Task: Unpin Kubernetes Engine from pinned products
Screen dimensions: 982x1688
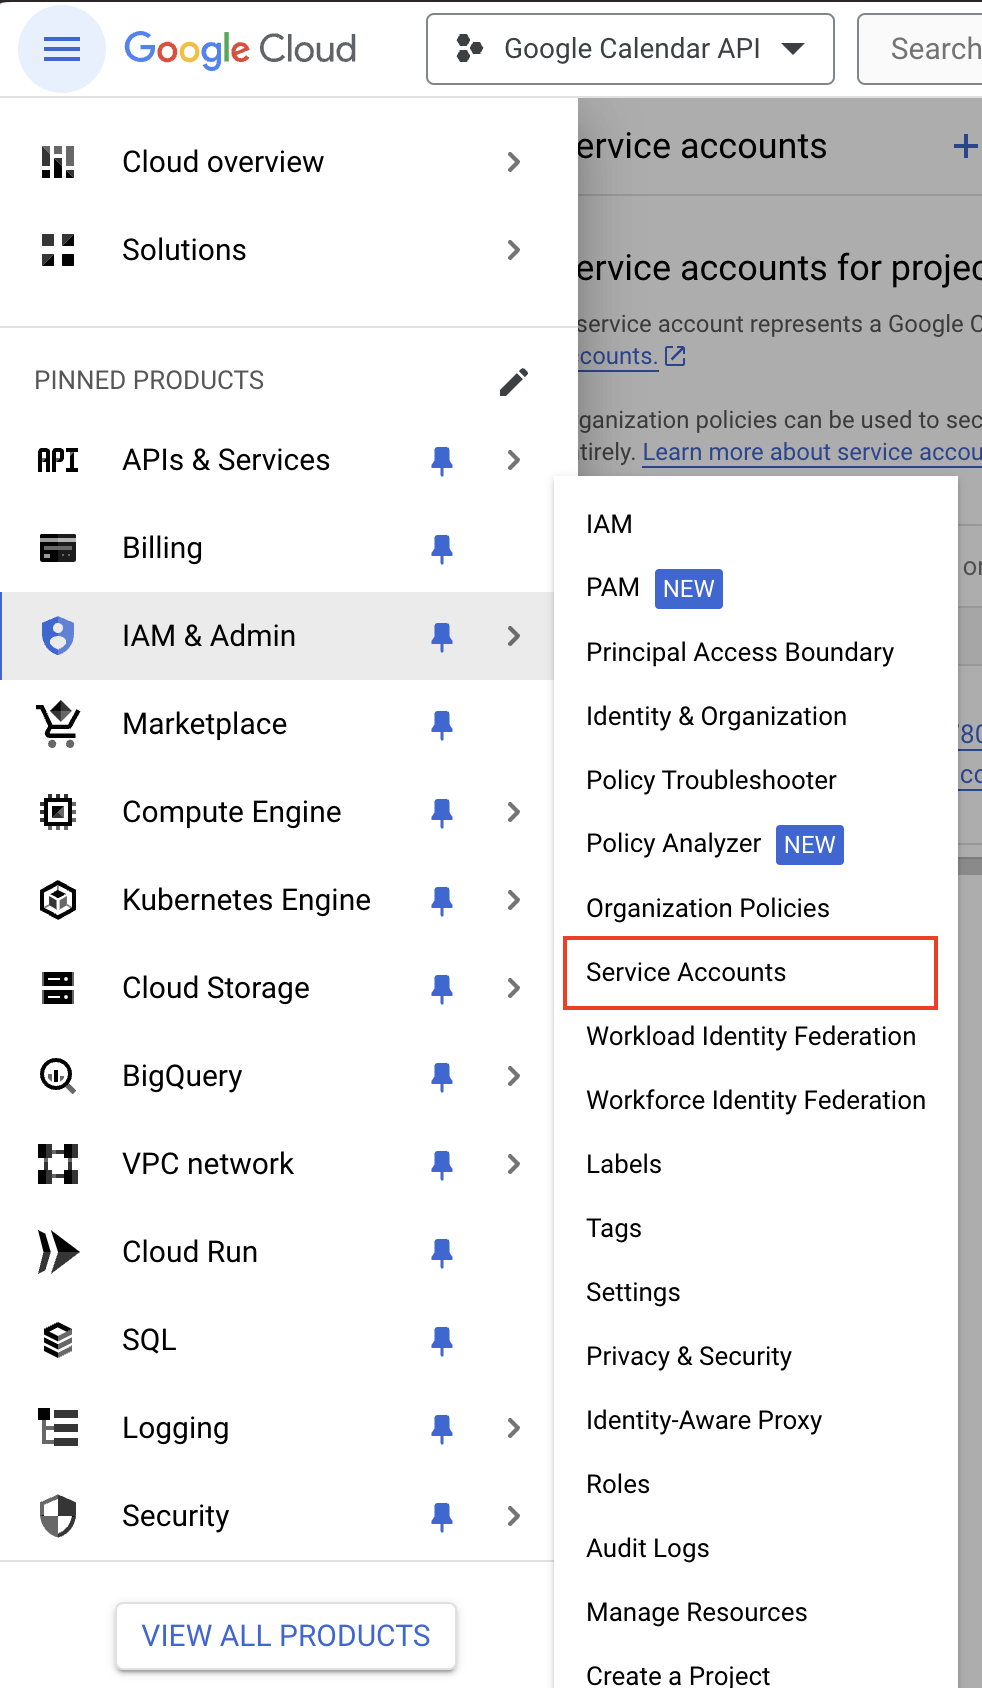Action: [442, 900]
